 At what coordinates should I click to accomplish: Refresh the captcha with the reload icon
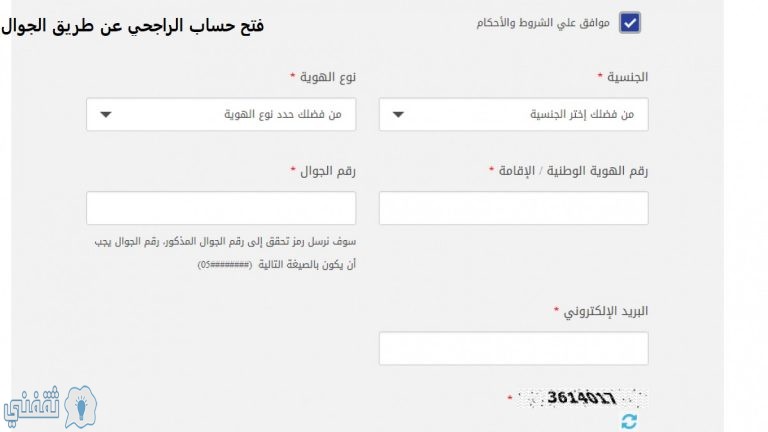pos(629,422)
